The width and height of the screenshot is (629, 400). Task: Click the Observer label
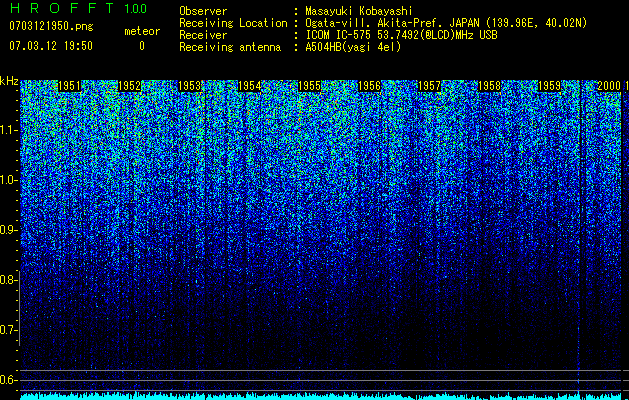pyautogui.click(x=203, y=11)
